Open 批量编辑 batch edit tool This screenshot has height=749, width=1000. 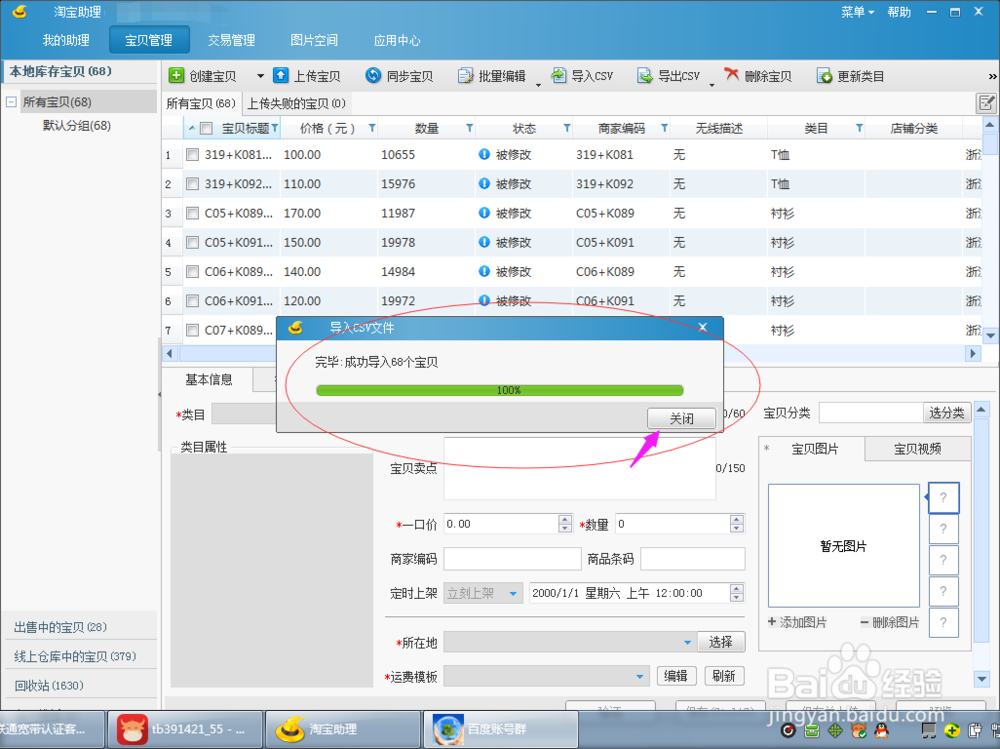click(x=492, y=76)
